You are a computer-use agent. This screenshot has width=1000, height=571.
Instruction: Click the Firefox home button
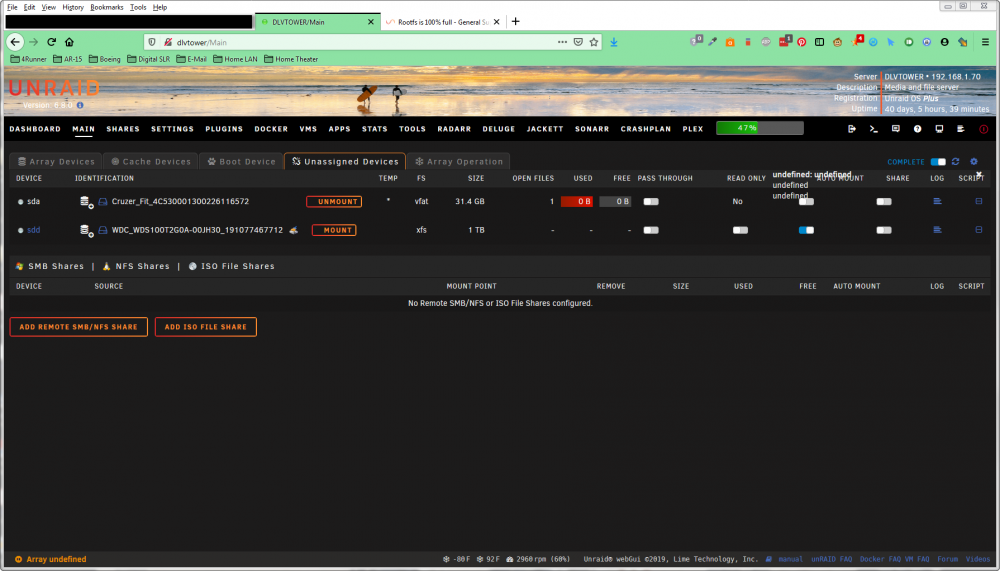[x=70, y=42]
